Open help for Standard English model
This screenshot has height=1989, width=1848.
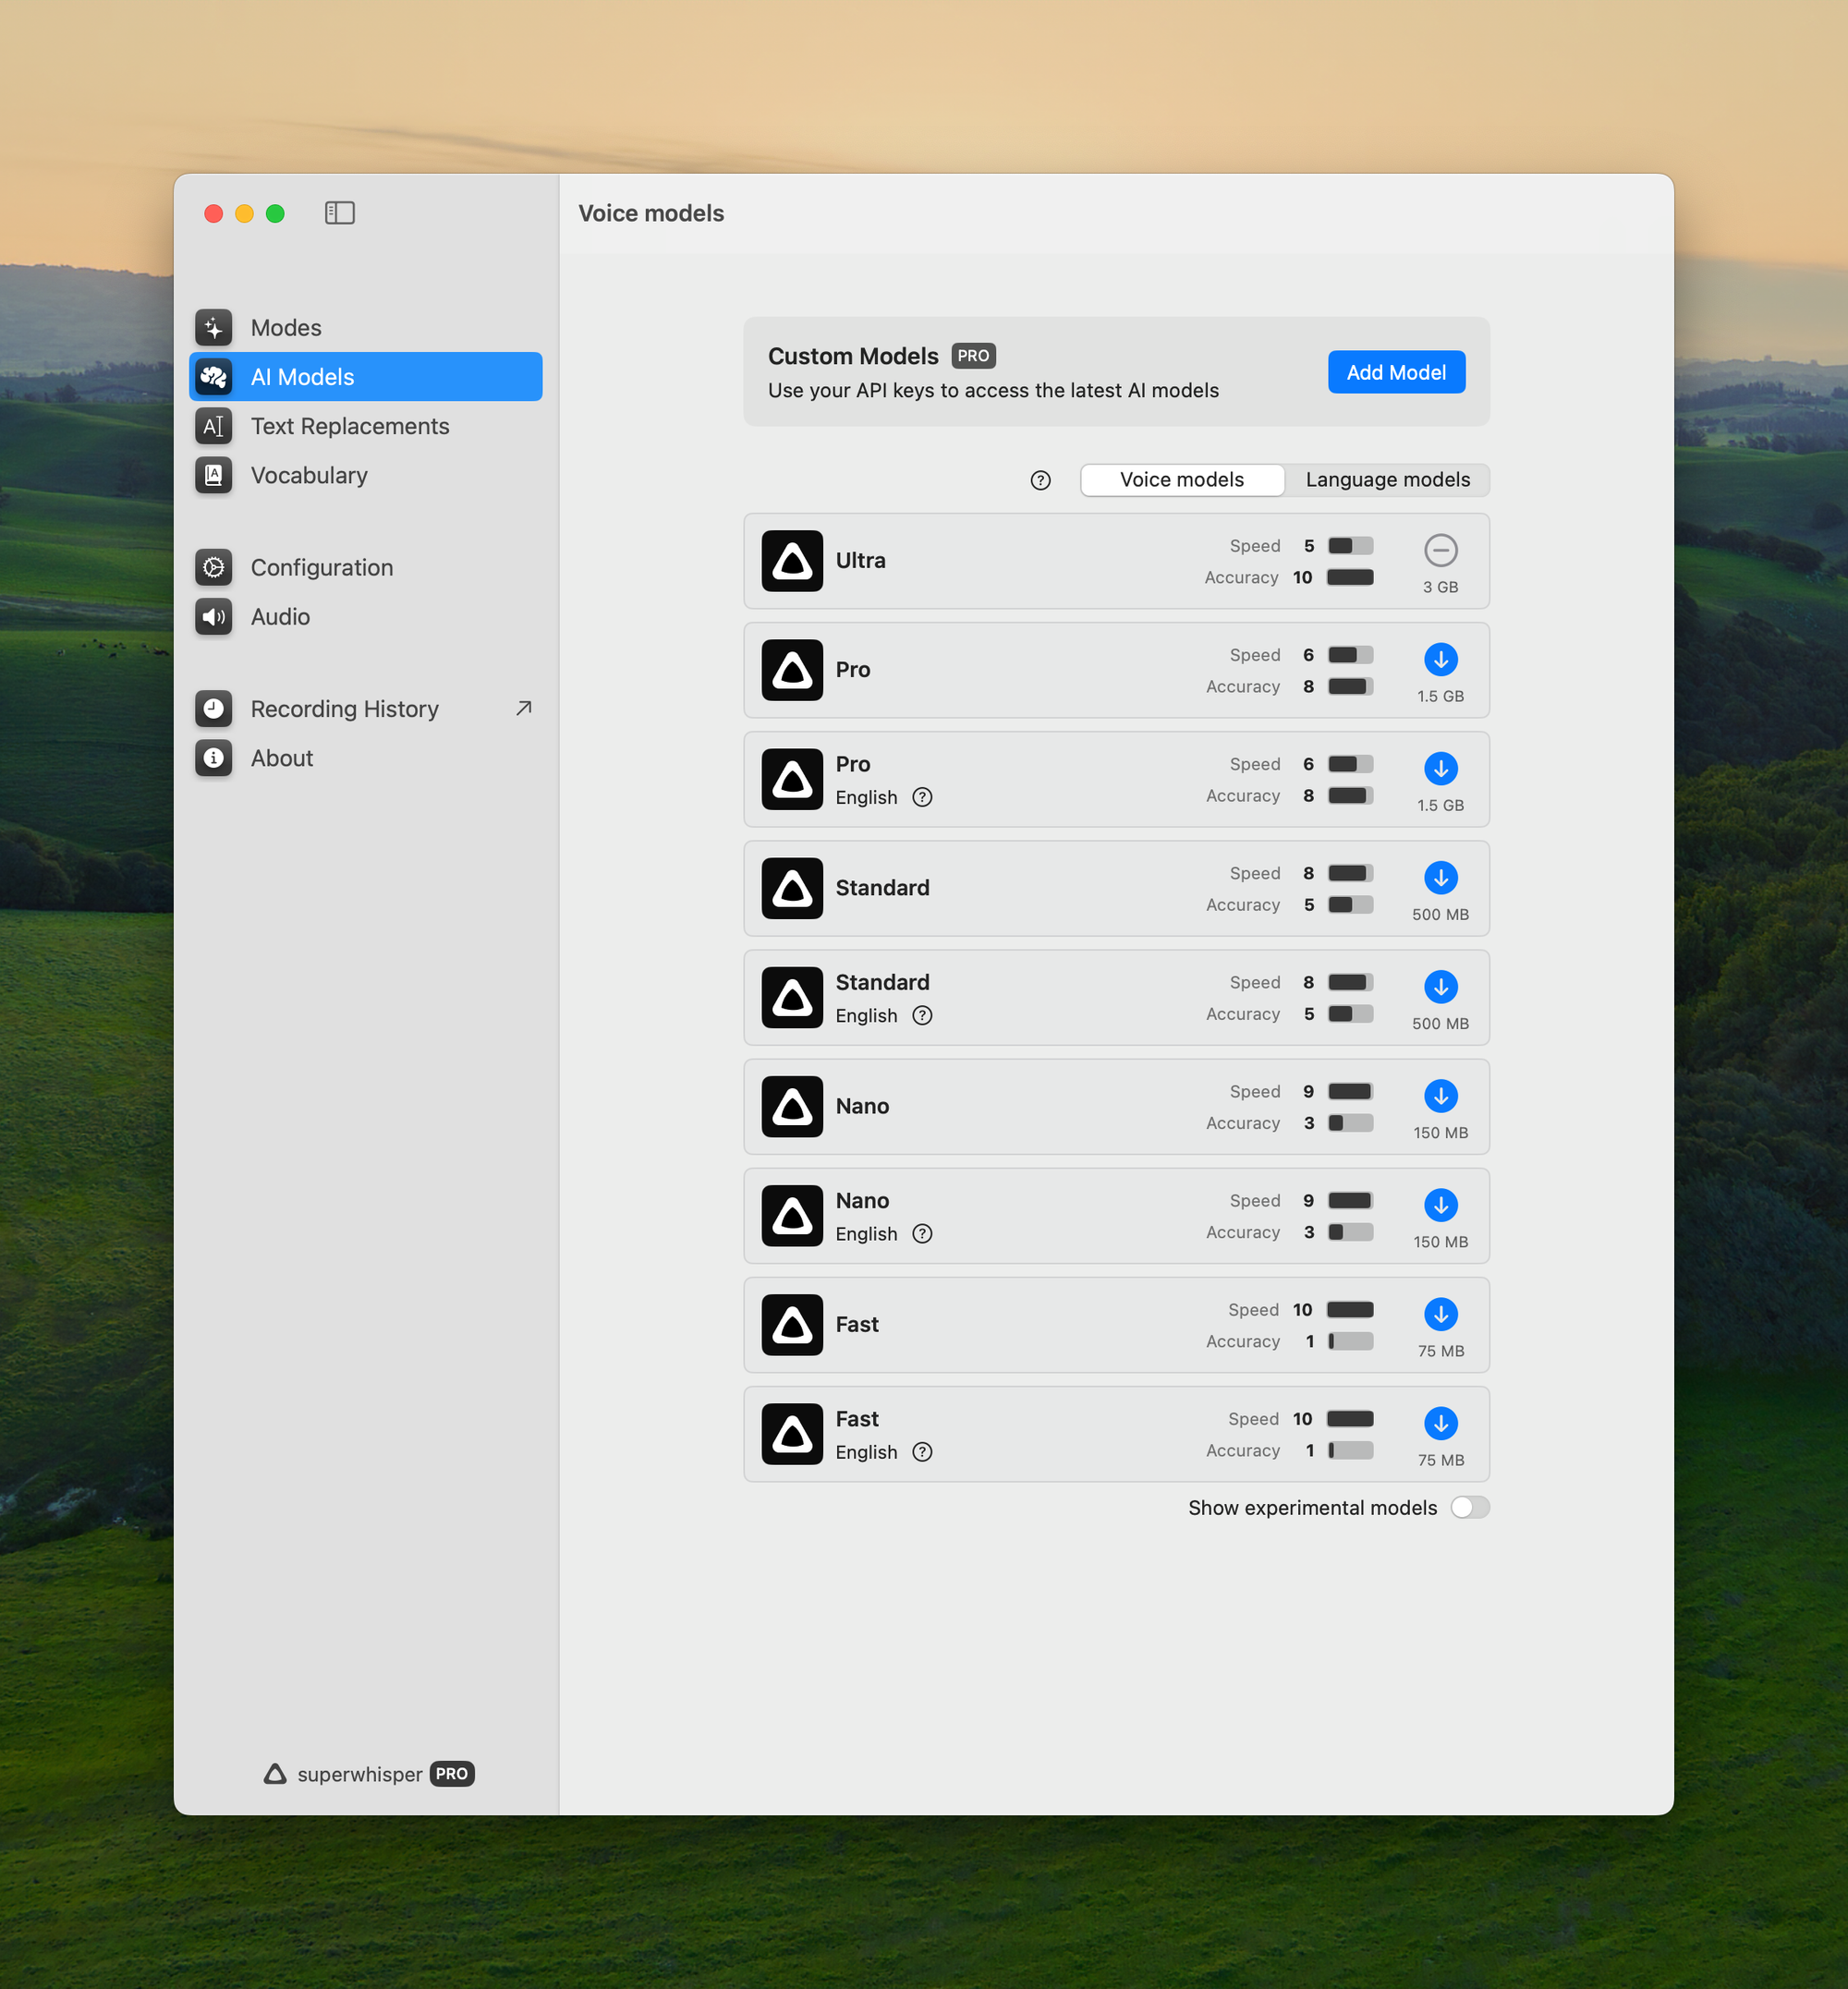[x=922, y=1015]
